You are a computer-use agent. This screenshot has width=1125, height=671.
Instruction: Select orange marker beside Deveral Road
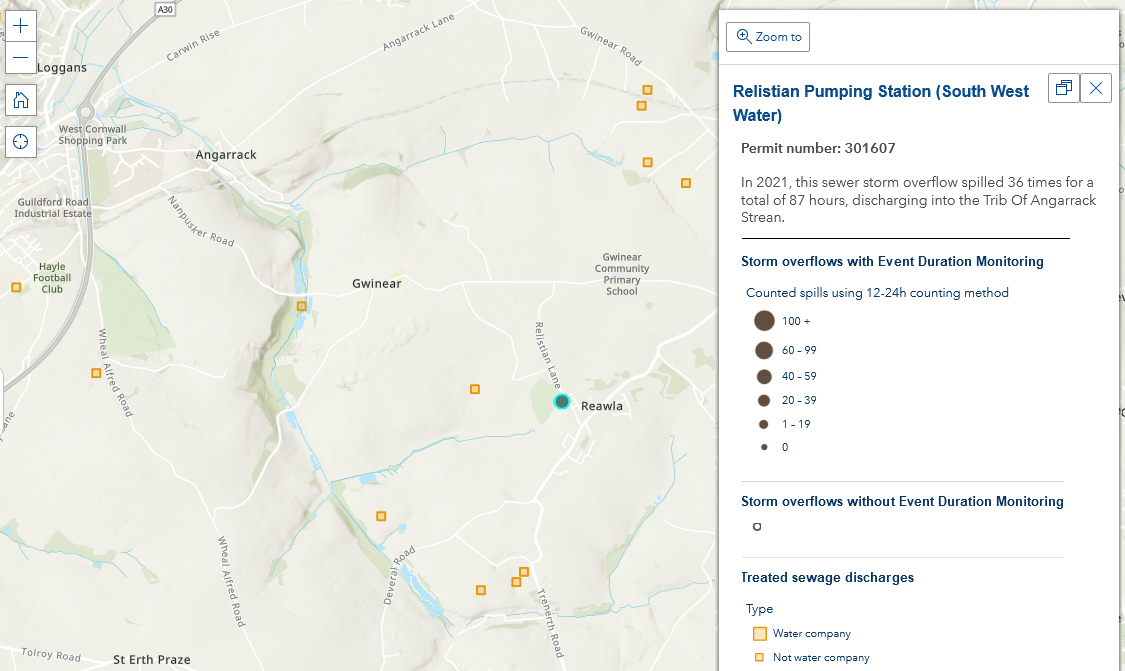pos(381,516)
